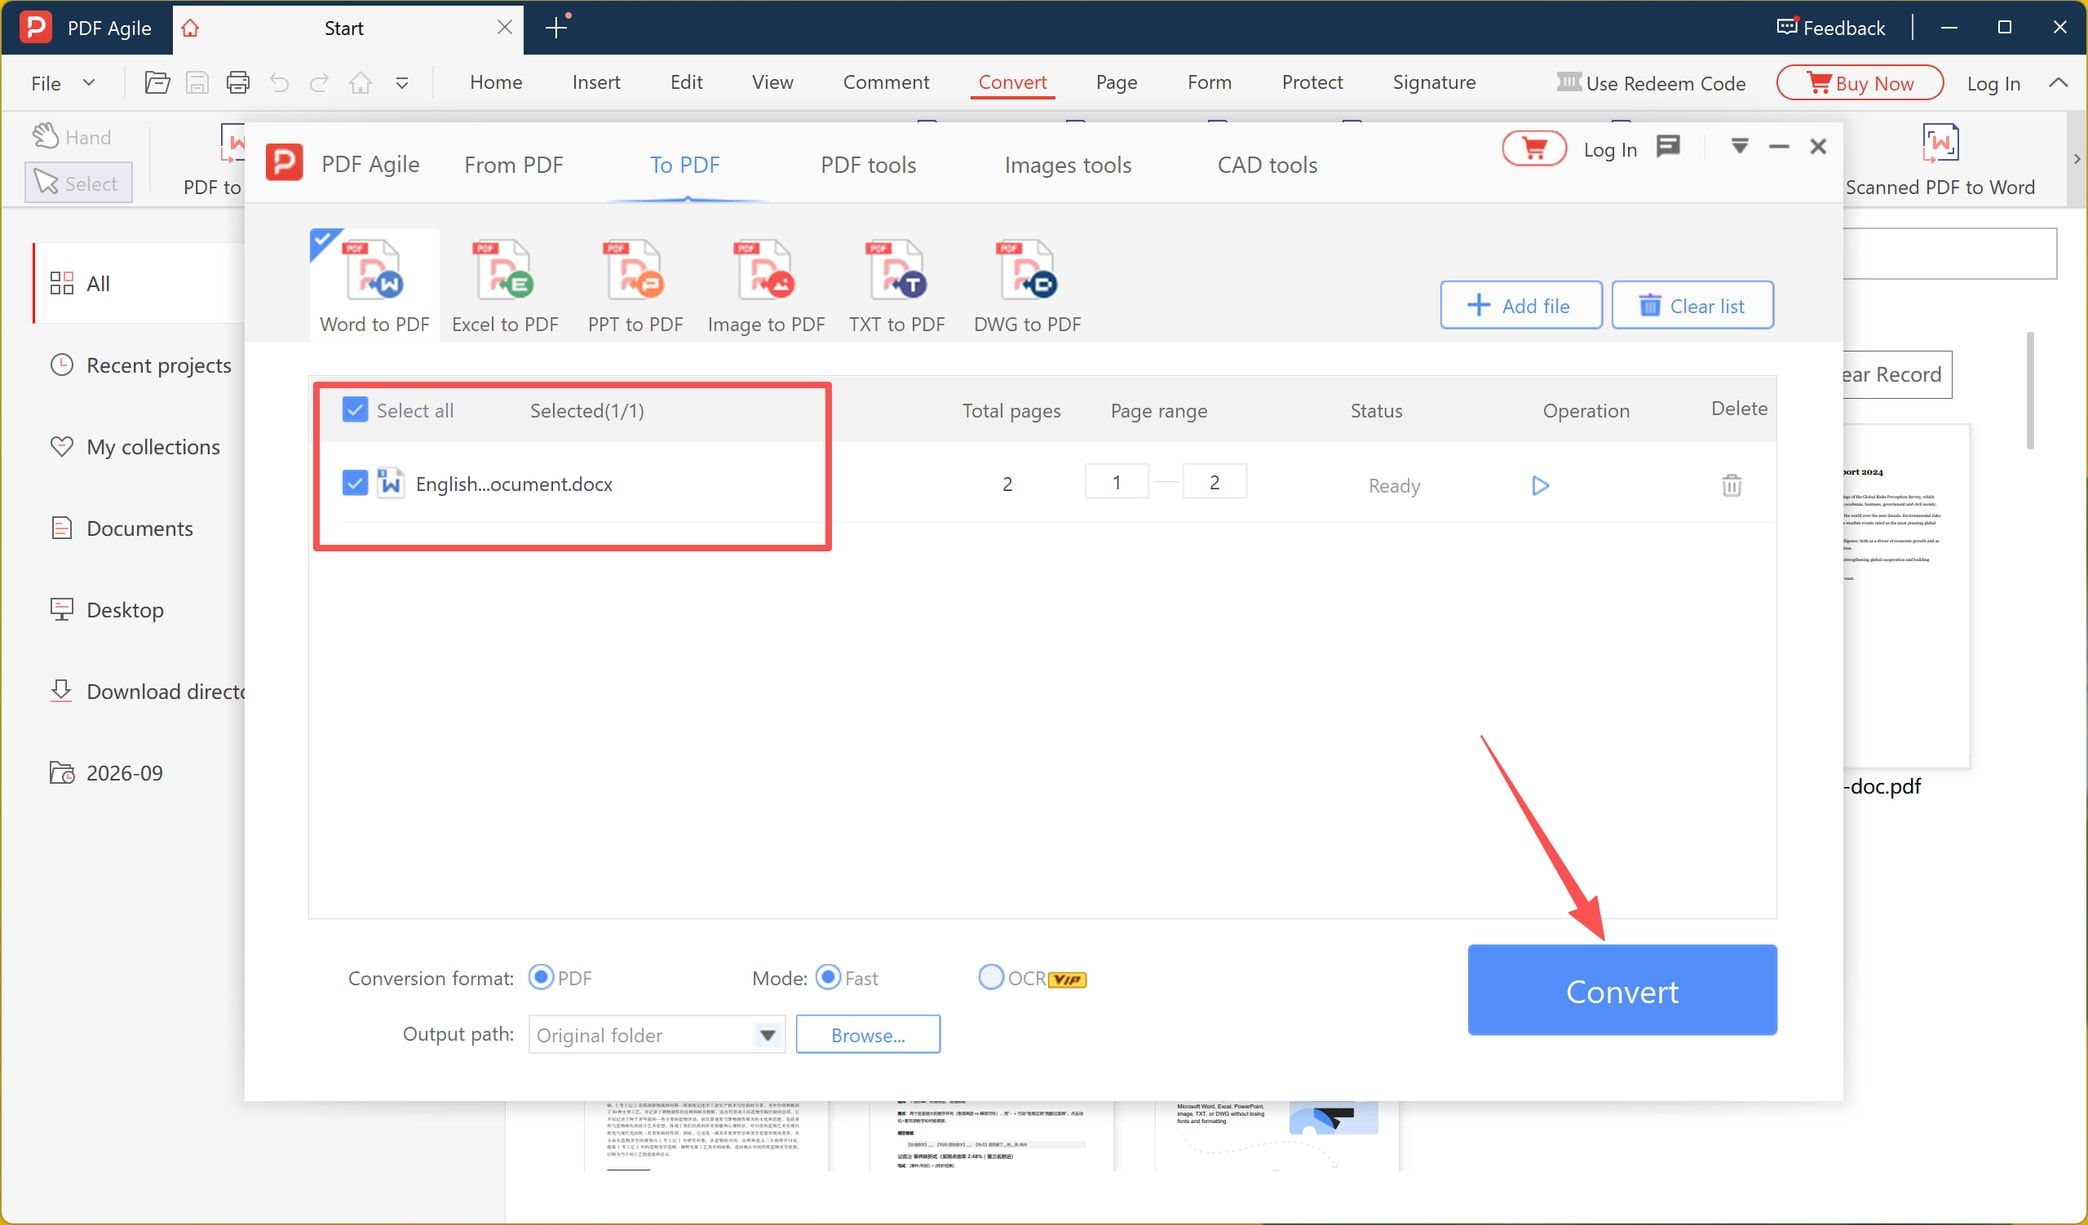Click the Undo arrow in main toolbar
This screenshot has width=2088, height=1225.
coord(279,83)
